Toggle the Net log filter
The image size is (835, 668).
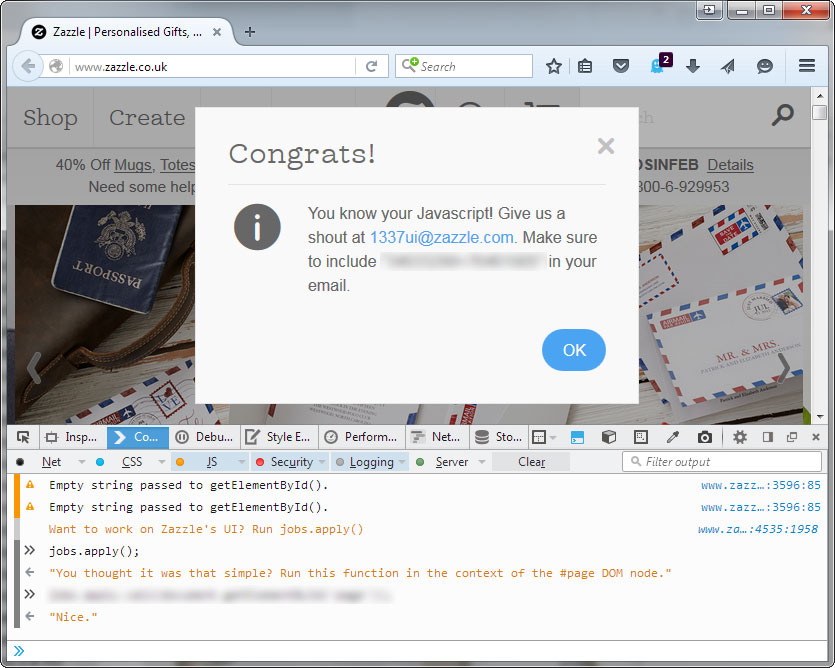coord(51,462)
